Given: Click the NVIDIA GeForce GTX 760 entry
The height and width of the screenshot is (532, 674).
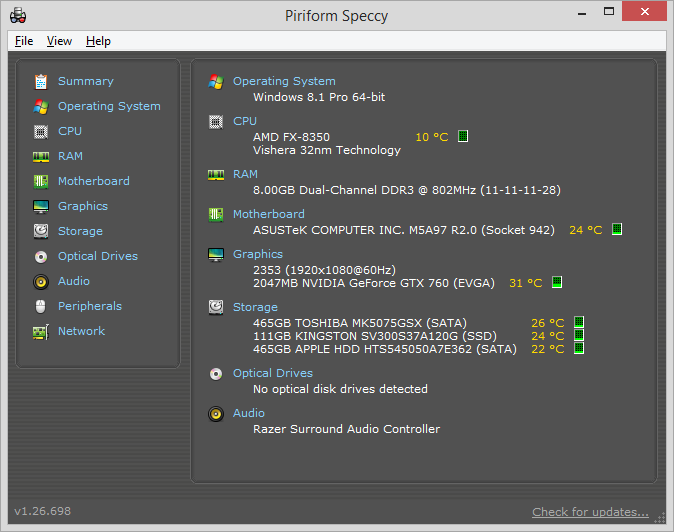Looking at the screenshot, I should [x=374, y=283].
